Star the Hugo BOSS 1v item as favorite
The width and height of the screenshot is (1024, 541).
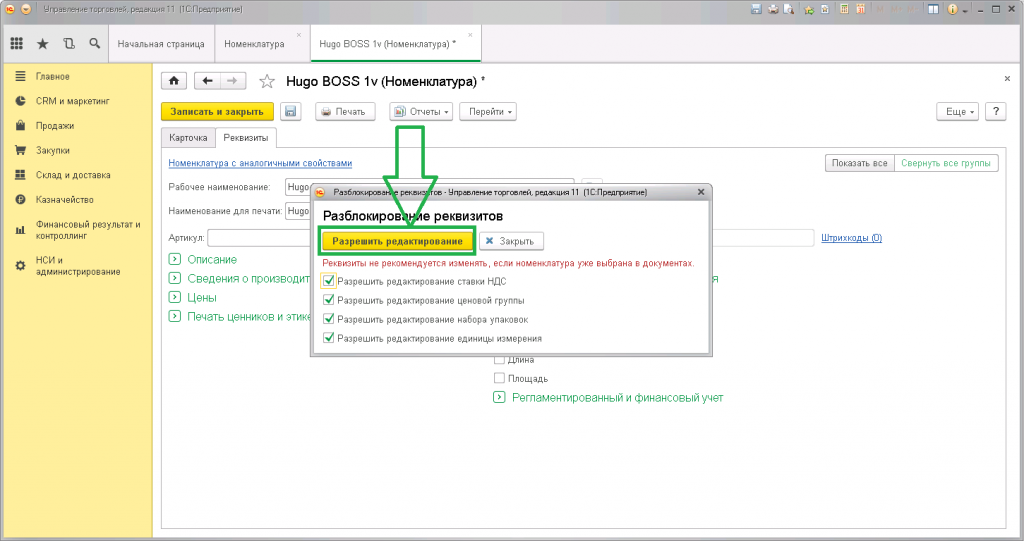[x=266, y=82]
